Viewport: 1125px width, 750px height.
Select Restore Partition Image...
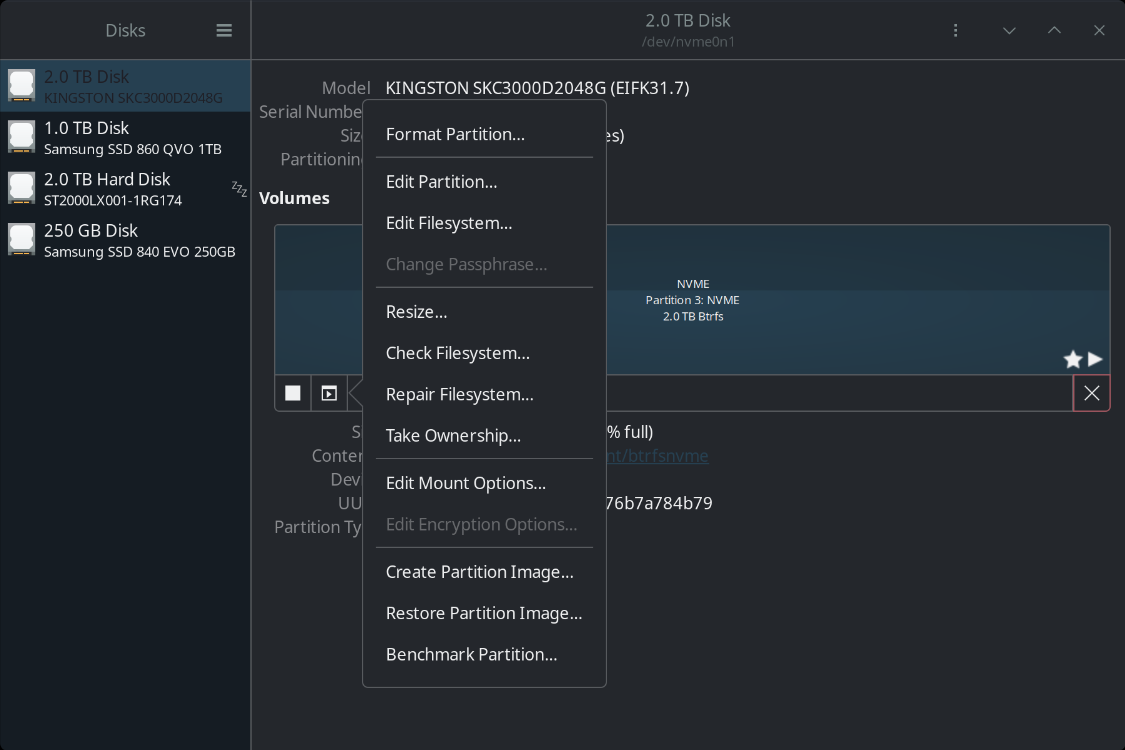point(484,614)
